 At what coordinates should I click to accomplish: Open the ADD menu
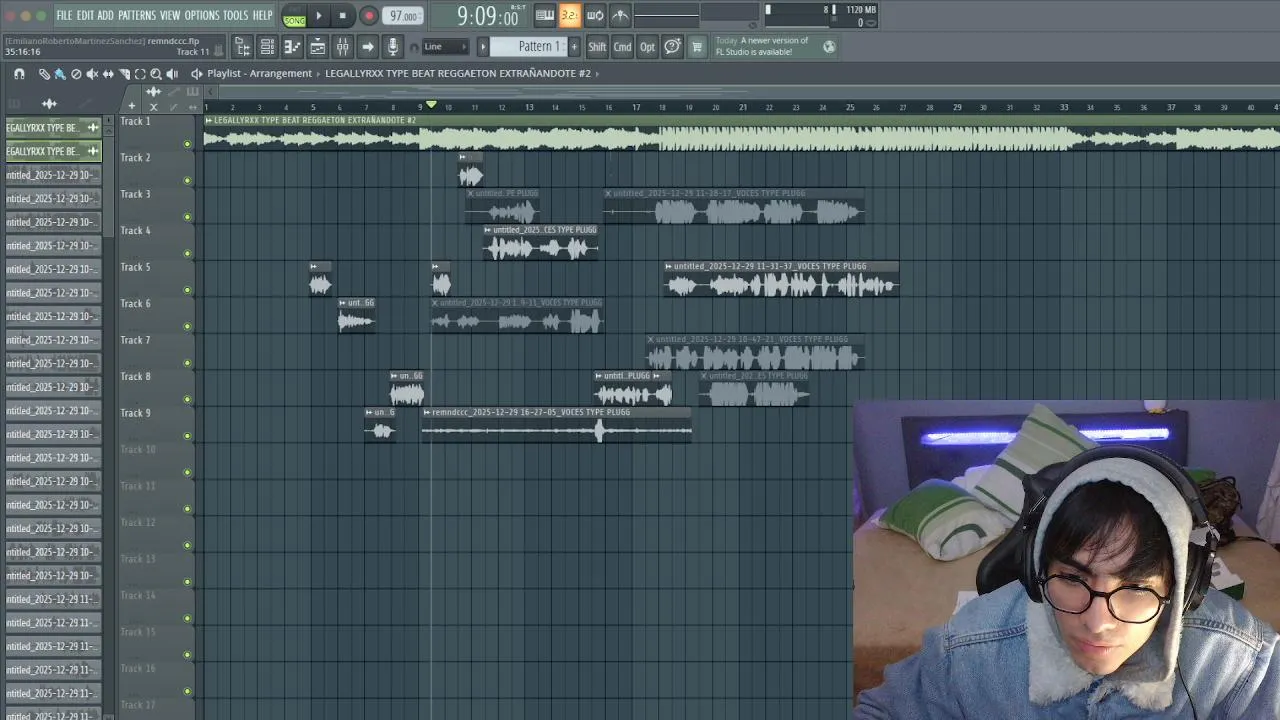click(x=106, y=15)
